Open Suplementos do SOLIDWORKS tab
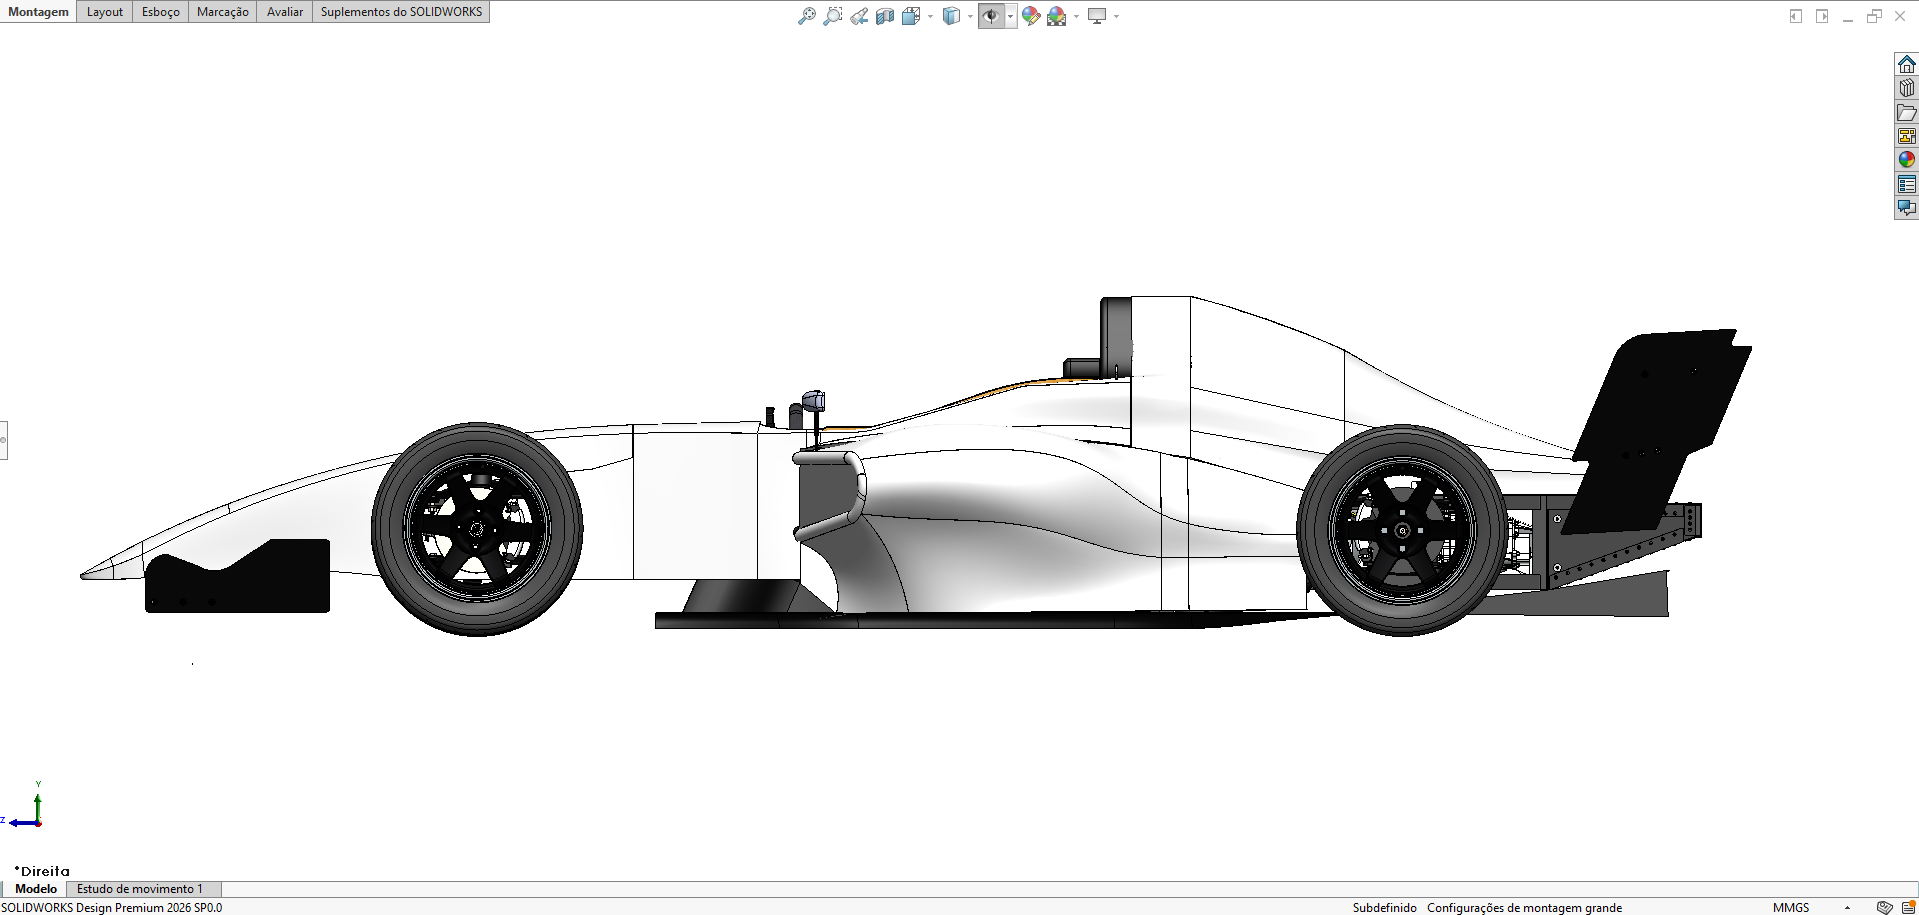Viewport: 1919px width, 915px height. point(401,12)
